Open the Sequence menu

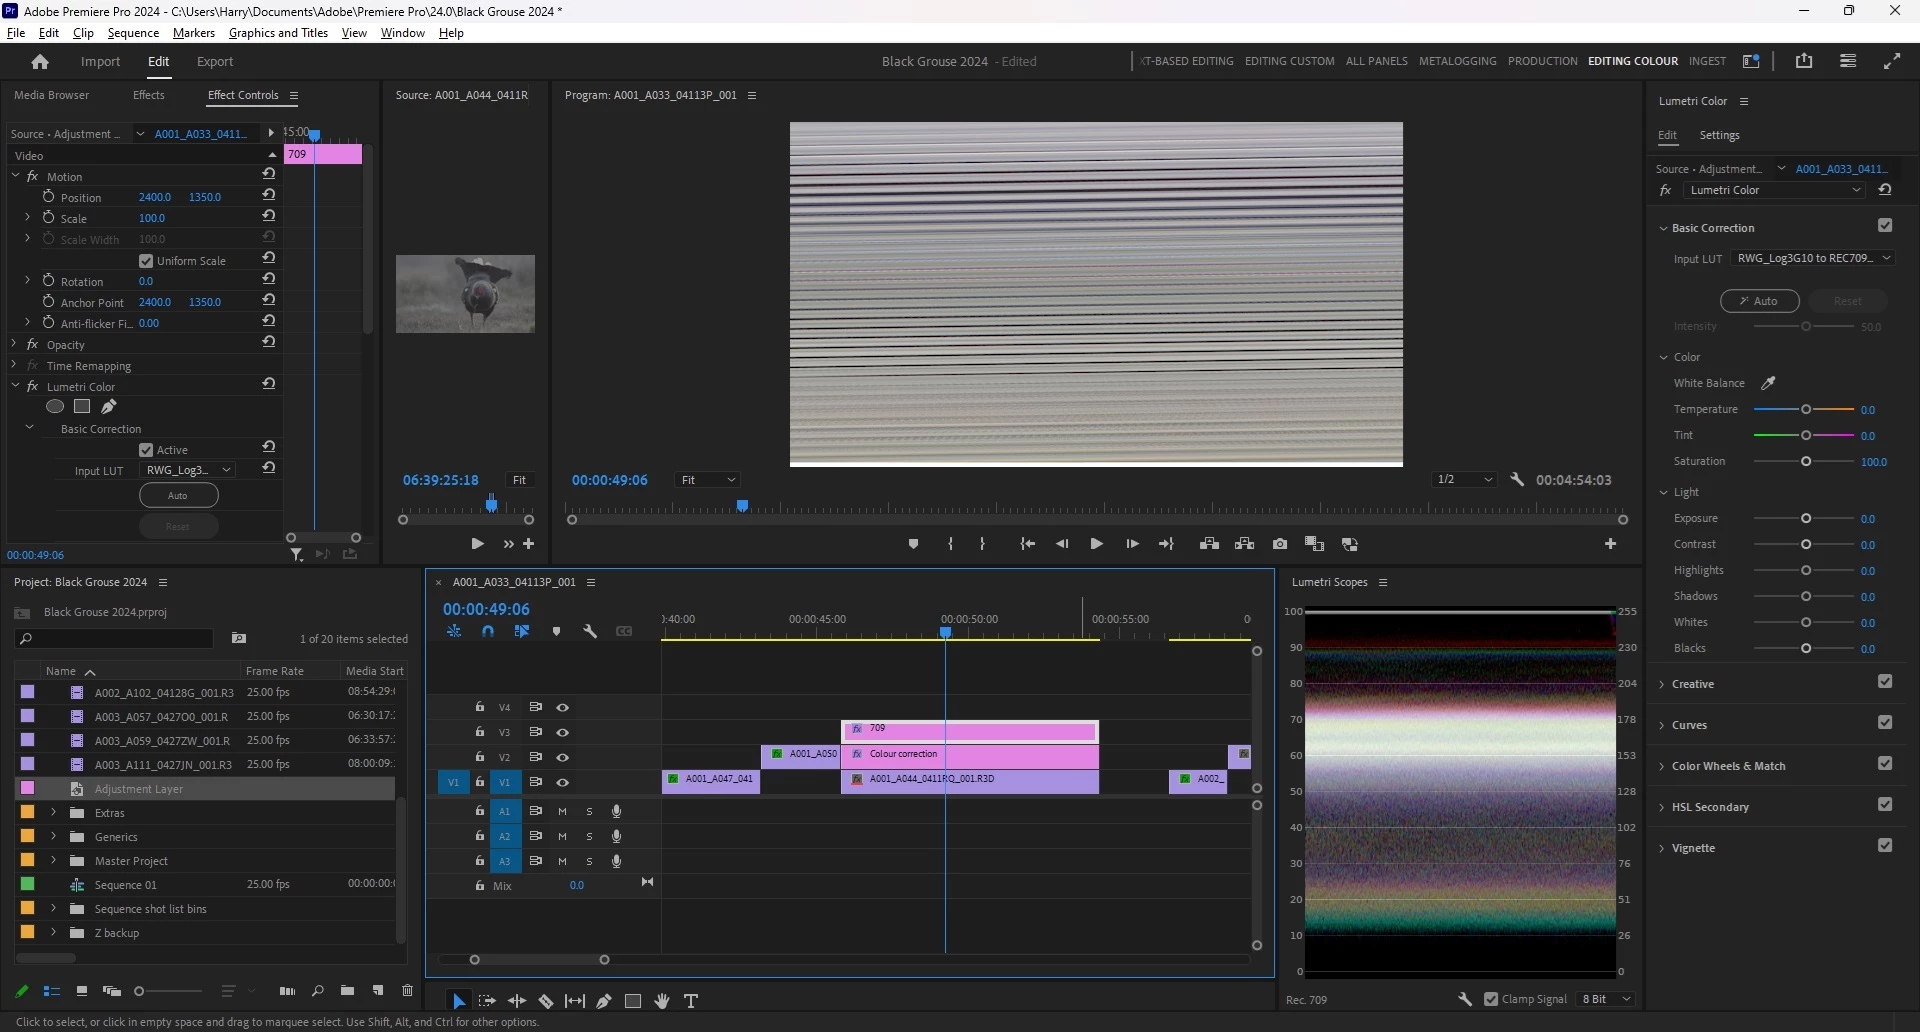click(133, 33)
